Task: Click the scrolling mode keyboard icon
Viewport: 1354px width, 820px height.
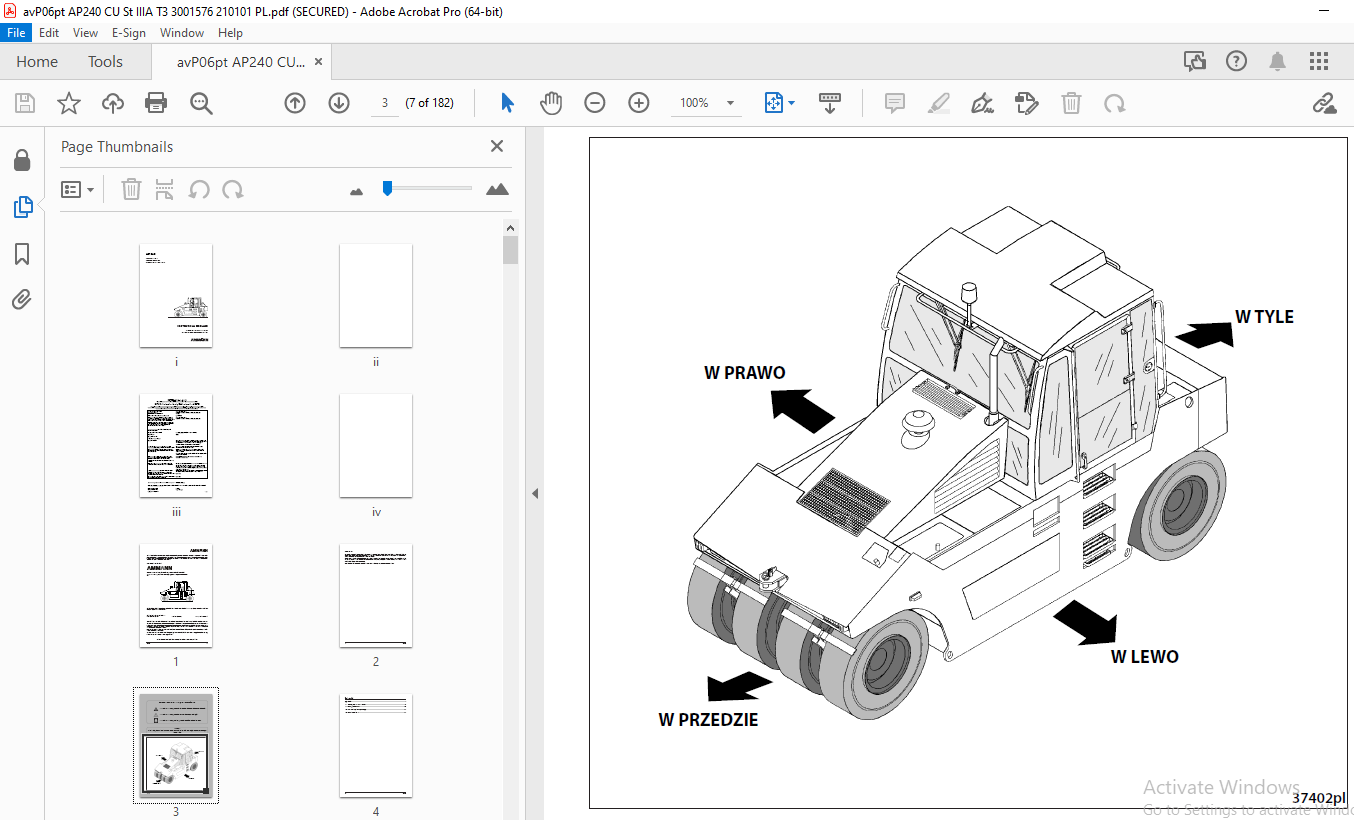Action: click(829, 103)
